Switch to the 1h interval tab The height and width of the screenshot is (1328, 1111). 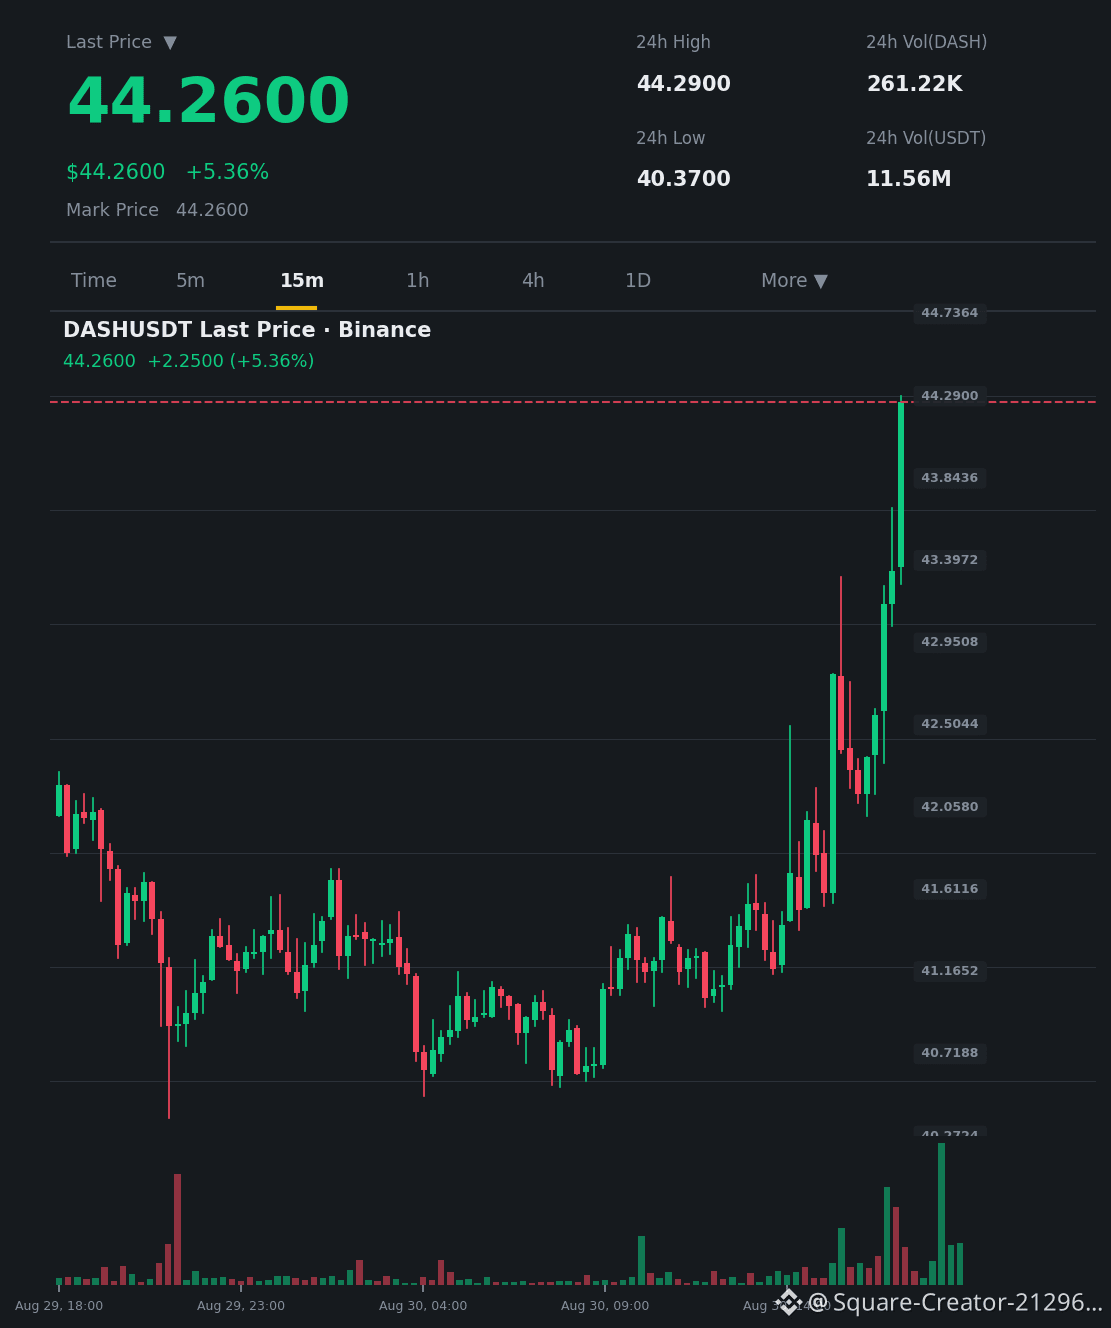pyautogui.click(x=418, y=281)
